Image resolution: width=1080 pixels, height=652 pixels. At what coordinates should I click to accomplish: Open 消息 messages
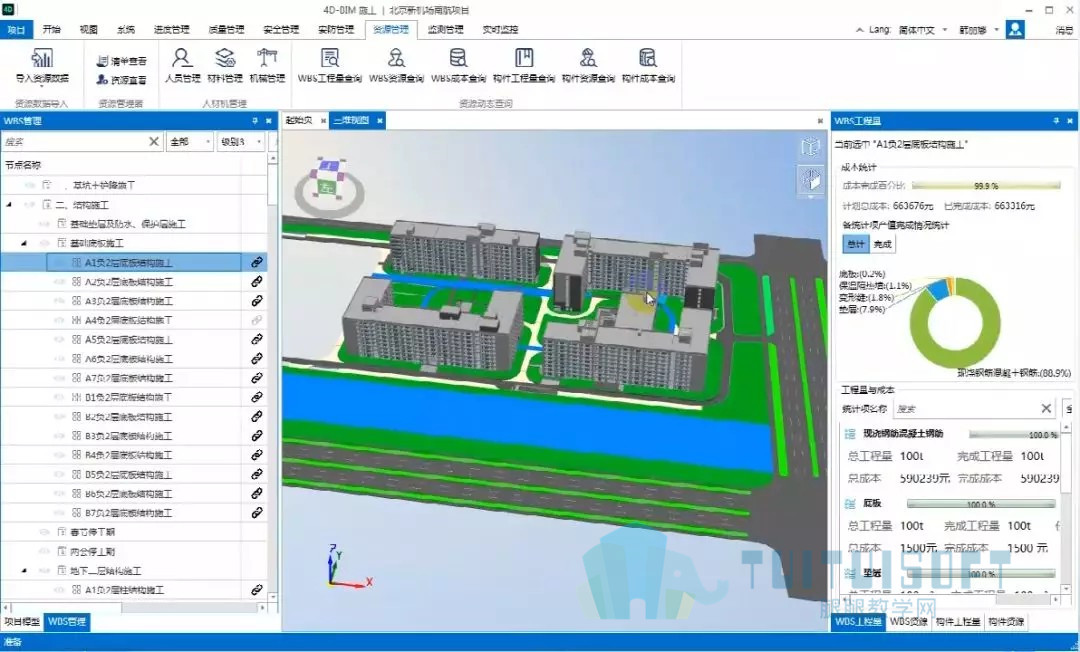1063,30
